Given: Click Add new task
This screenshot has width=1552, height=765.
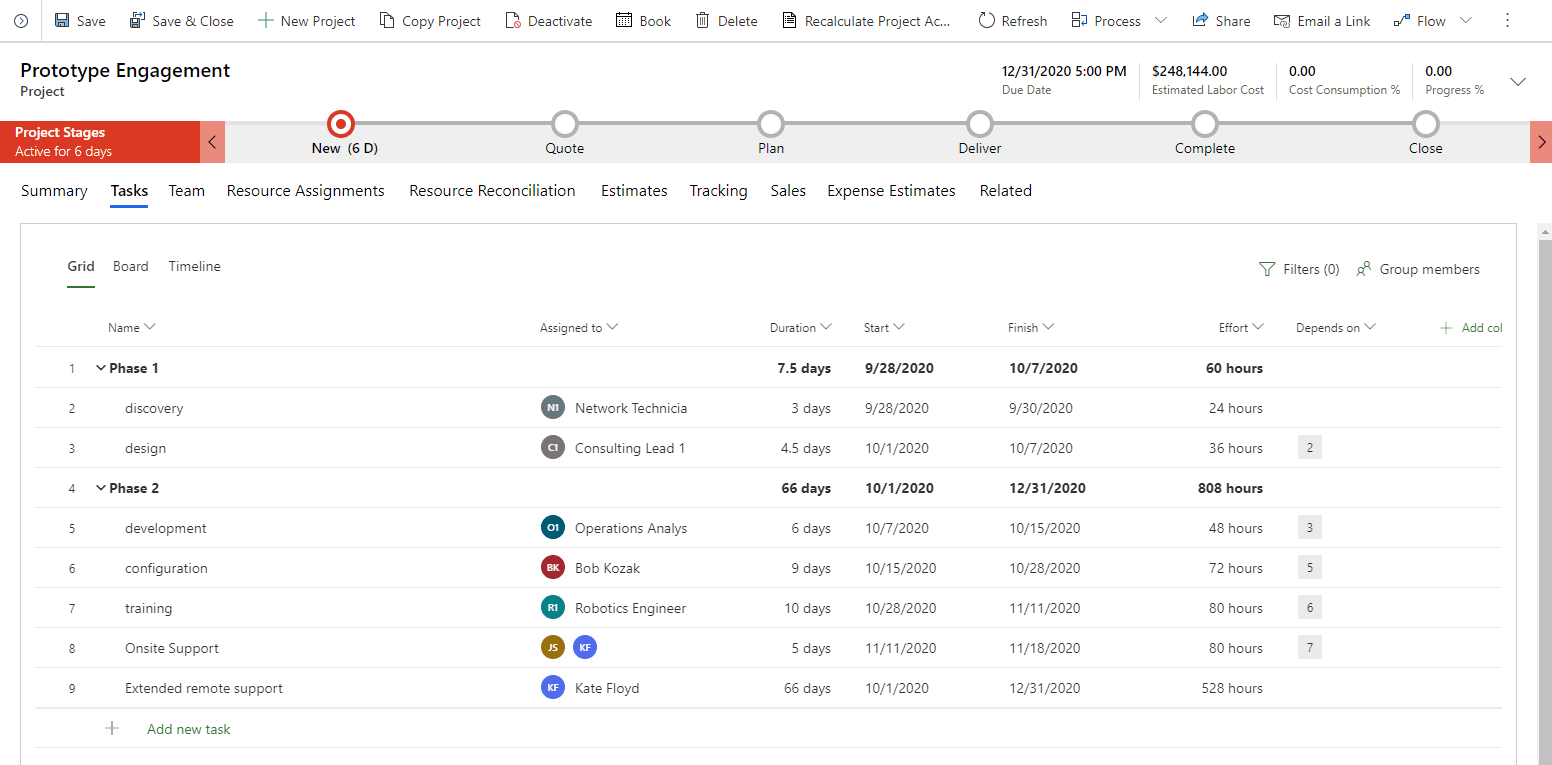Looking at the screenshot, I should tap(168, 729).
